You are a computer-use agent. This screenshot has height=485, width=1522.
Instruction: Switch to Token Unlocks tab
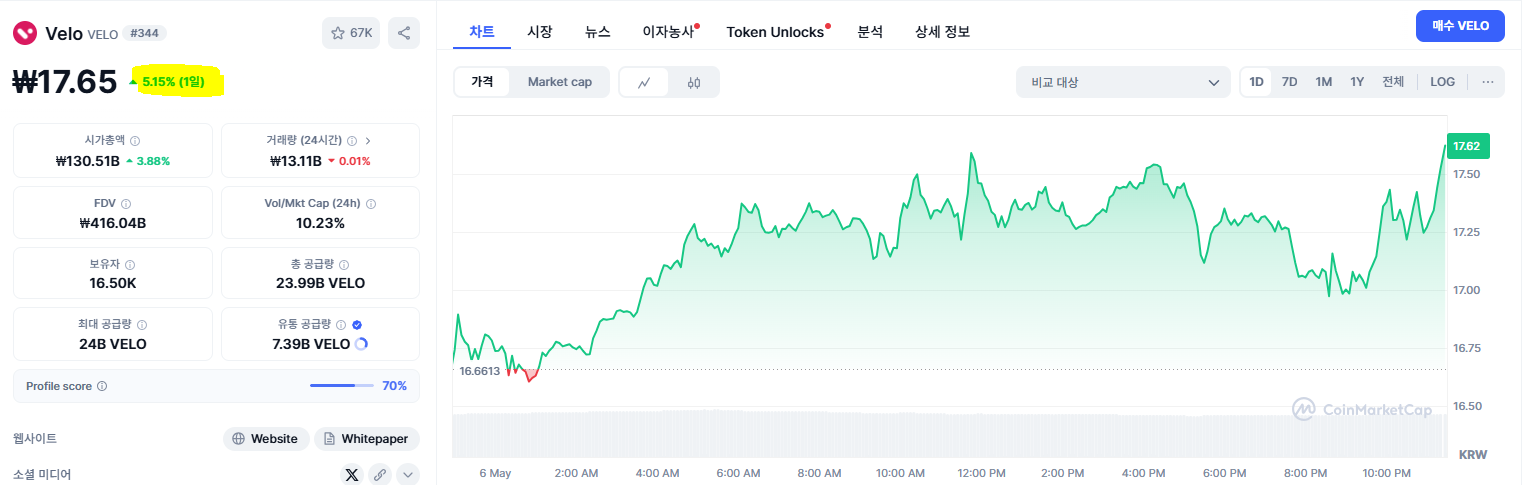tap(777, 31)
